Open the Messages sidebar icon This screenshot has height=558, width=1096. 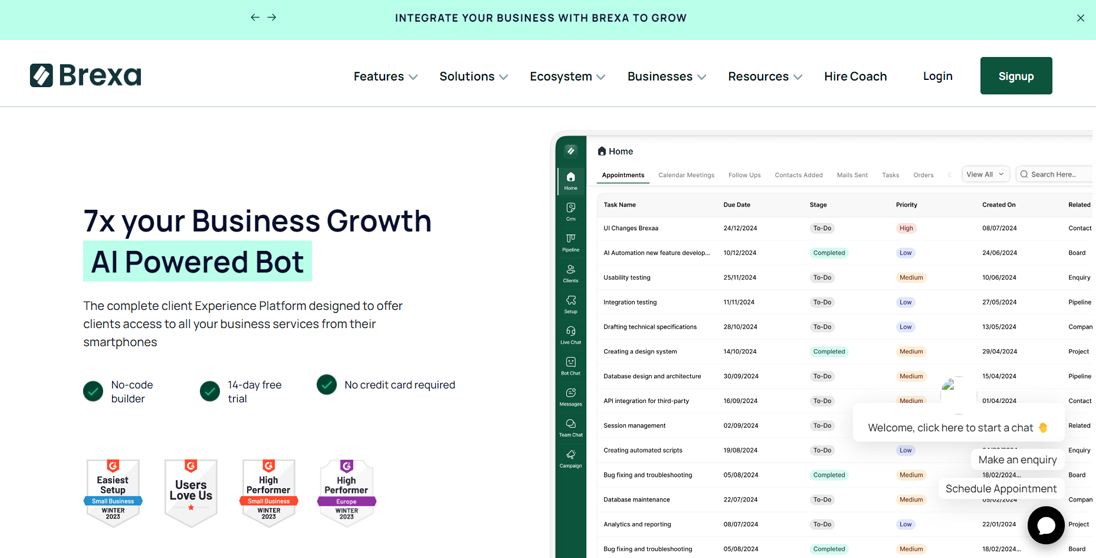click(570, 397)
